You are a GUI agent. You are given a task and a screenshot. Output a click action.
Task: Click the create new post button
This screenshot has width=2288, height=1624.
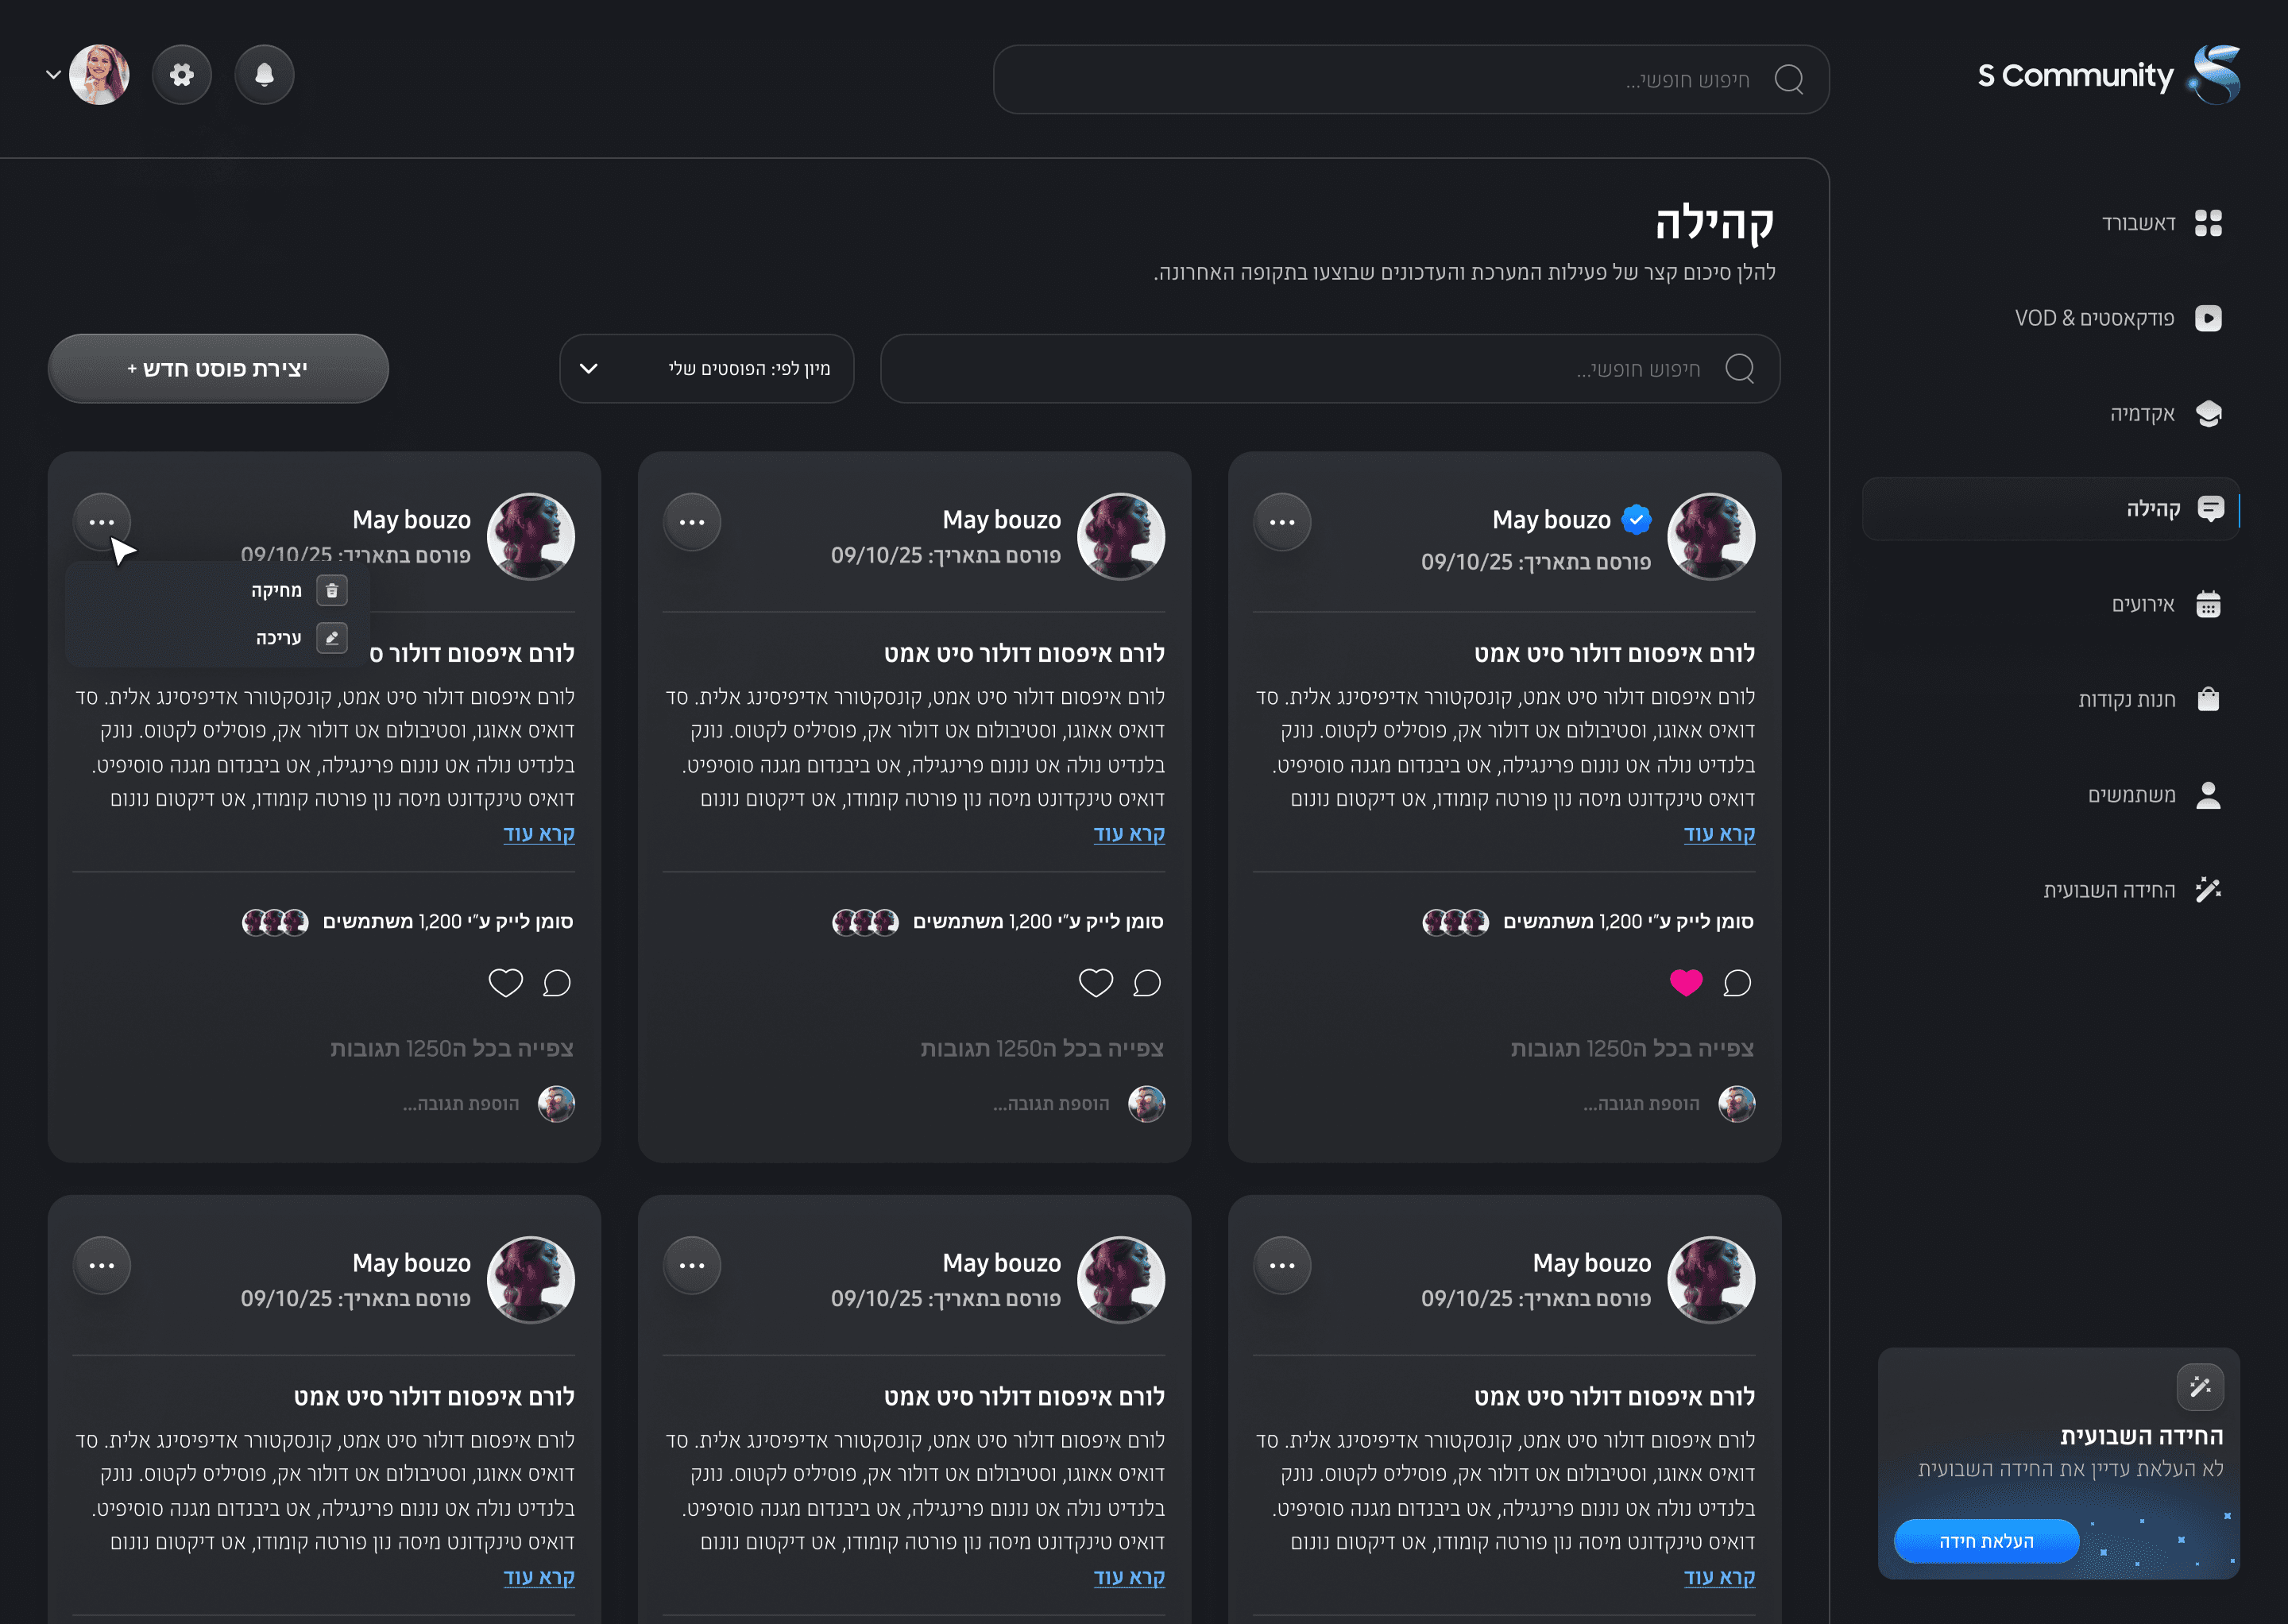pyautogui.click(x=218, y=369)
